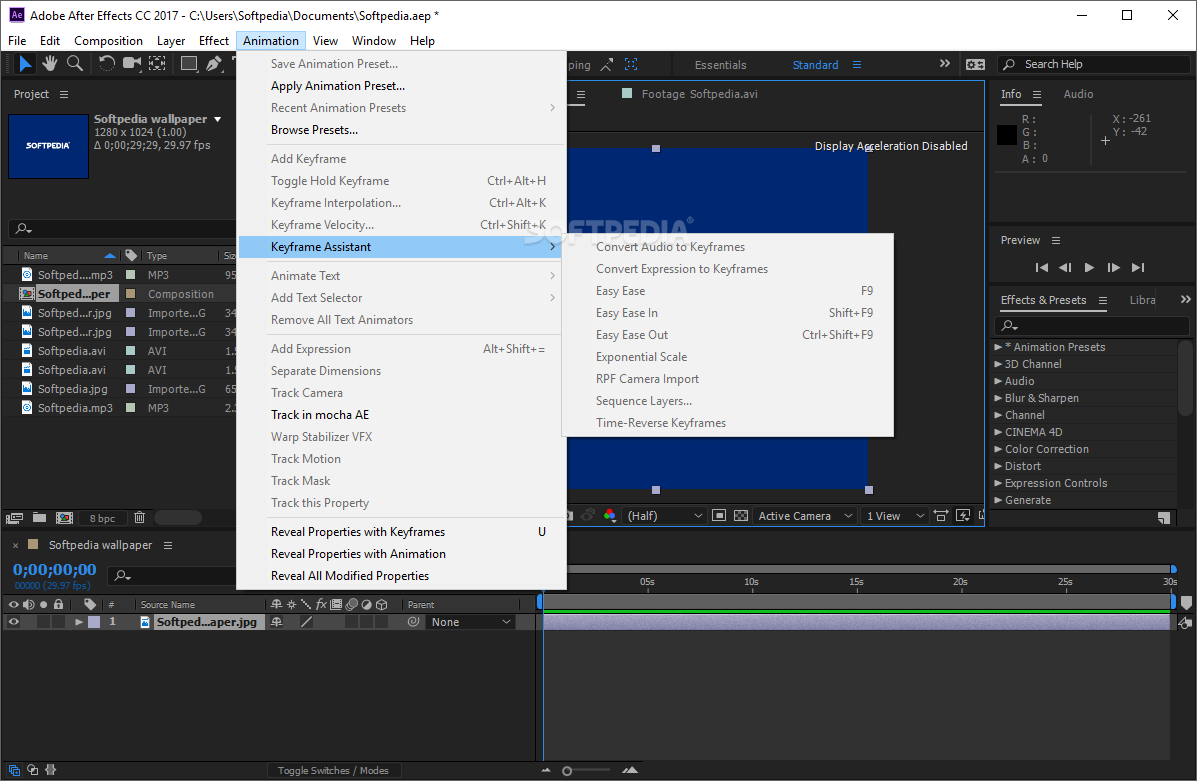Select the Rotation tool
This screenshot has width=1197, height=781.
click(107, 64)
